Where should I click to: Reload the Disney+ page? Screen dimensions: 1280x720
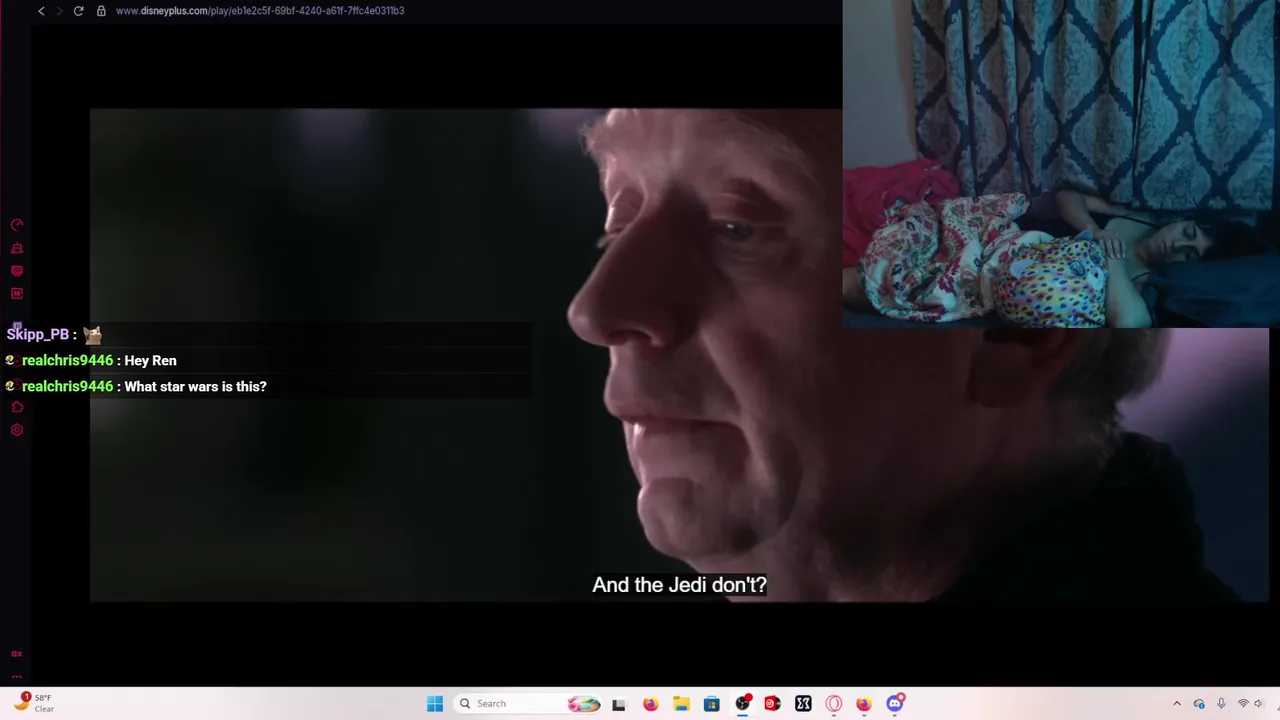click(78, 11)
